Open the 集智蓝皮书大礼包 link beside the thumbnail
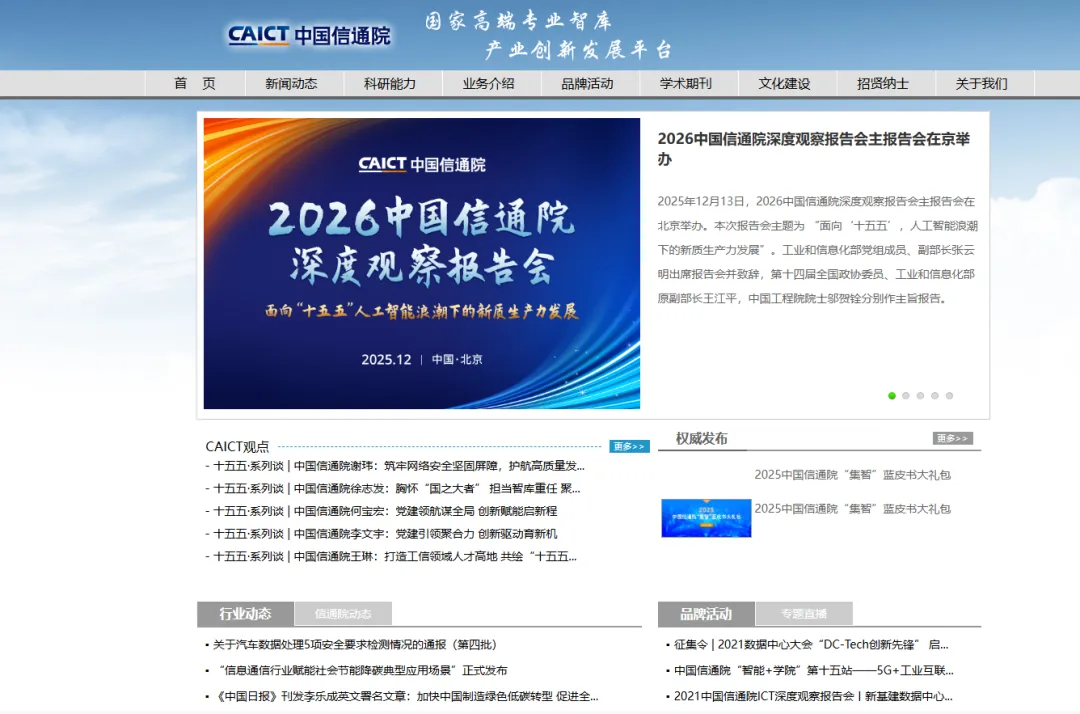Screen dimensions: 1080x714 click(x=852, y=509)
